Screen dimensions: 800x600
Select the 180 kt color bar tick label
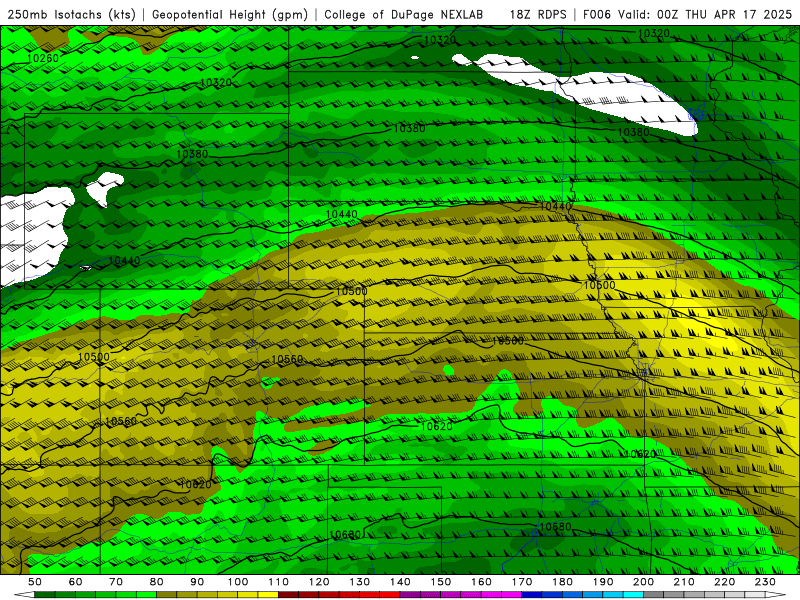[x=562, y=582]
